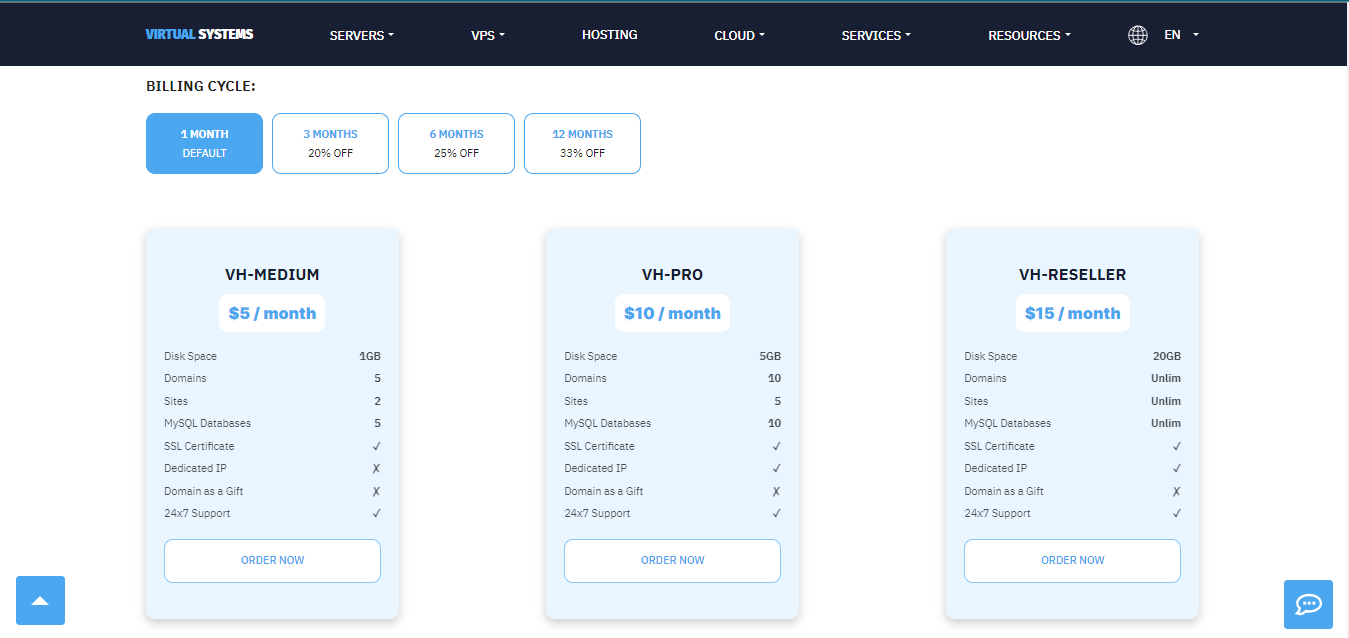1349x638 pixels.
Task: Click the Virtual Systems logo
Action: (x=199, y=34)
